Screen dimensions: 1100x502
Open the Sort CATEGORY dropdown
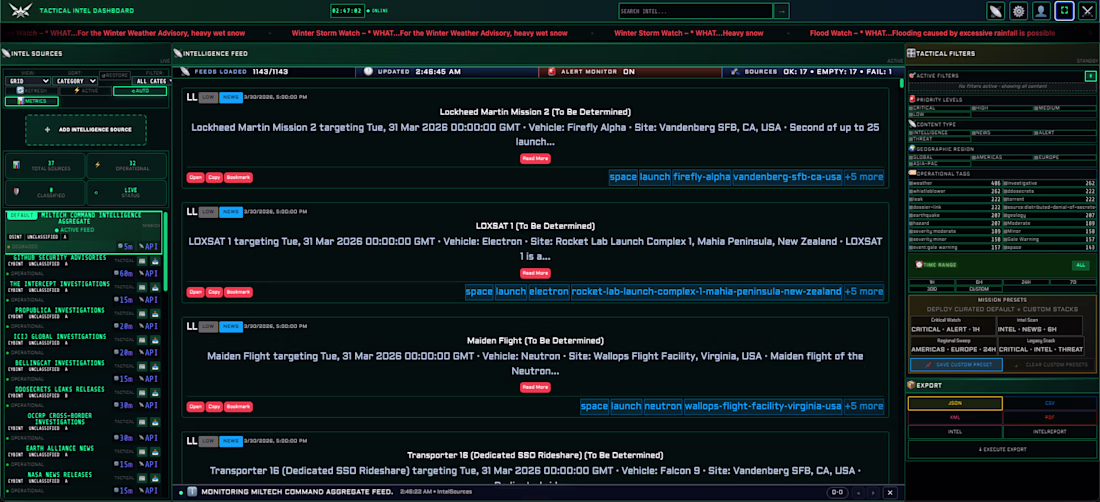click(x=75, y=81)
